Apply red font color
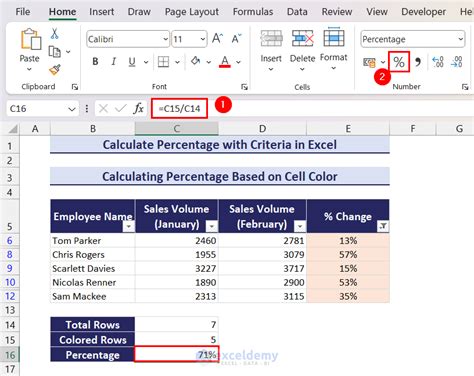 pos(225,62)
